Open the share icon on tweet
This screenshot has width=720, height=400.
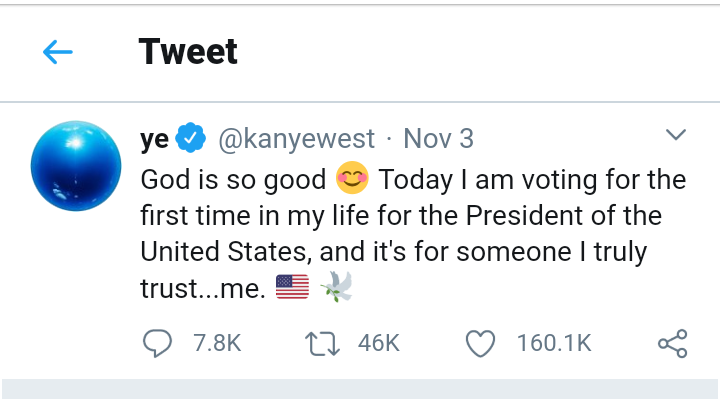tap(672, 344)
